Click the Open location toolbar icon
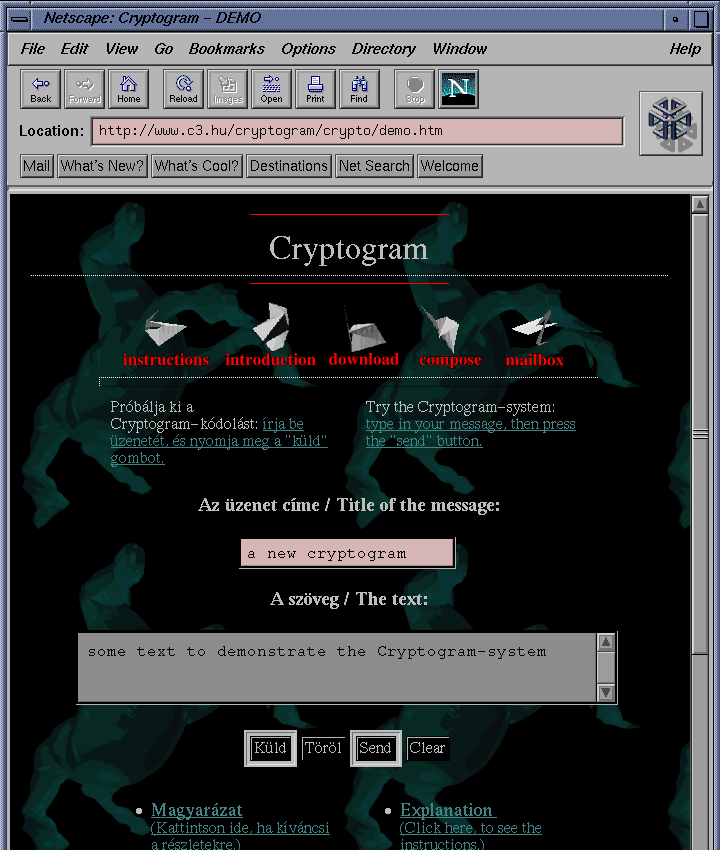This screenshot has width=720, height=850. coord(271,89)
